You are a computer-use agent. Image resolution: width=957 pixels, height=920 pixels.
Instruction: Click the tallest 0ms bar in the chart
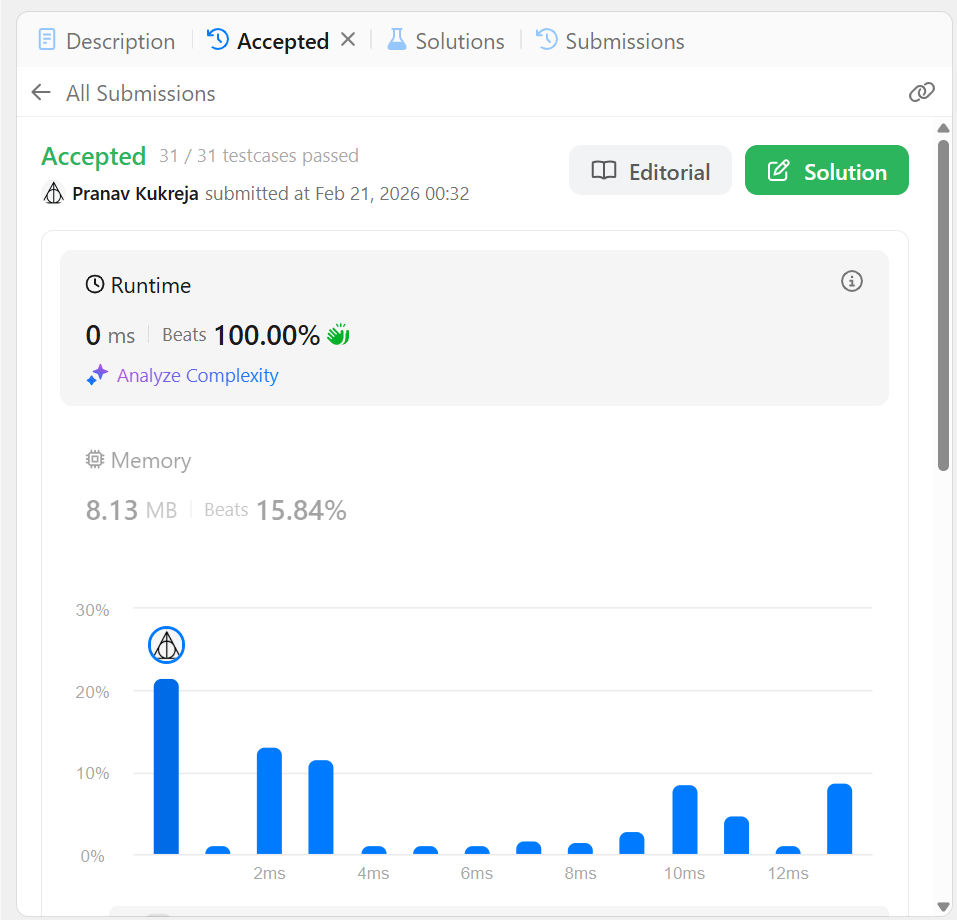point(166,766)
